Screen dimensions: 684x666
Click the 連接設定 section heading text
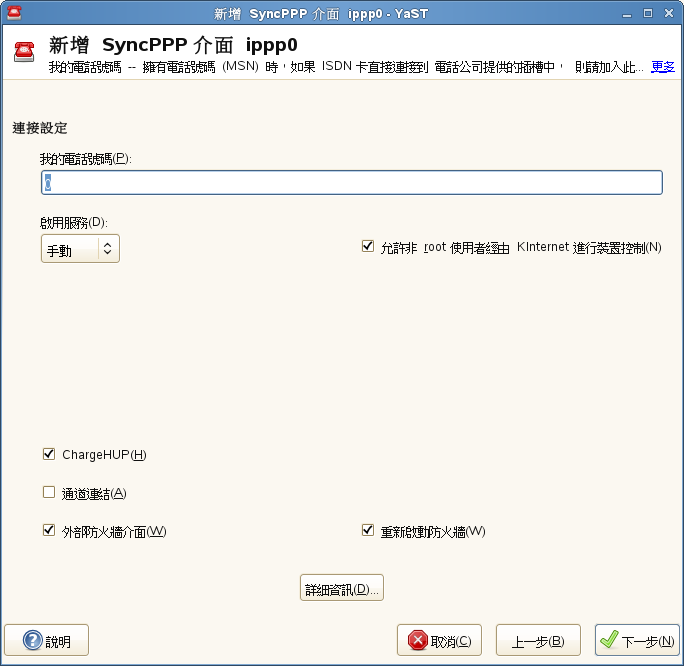40,128
